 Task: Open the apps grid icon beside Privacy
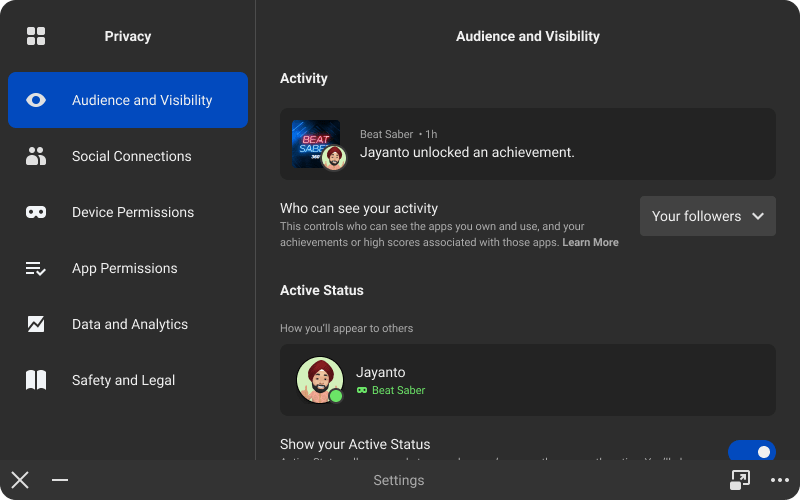tap(36, 36)
